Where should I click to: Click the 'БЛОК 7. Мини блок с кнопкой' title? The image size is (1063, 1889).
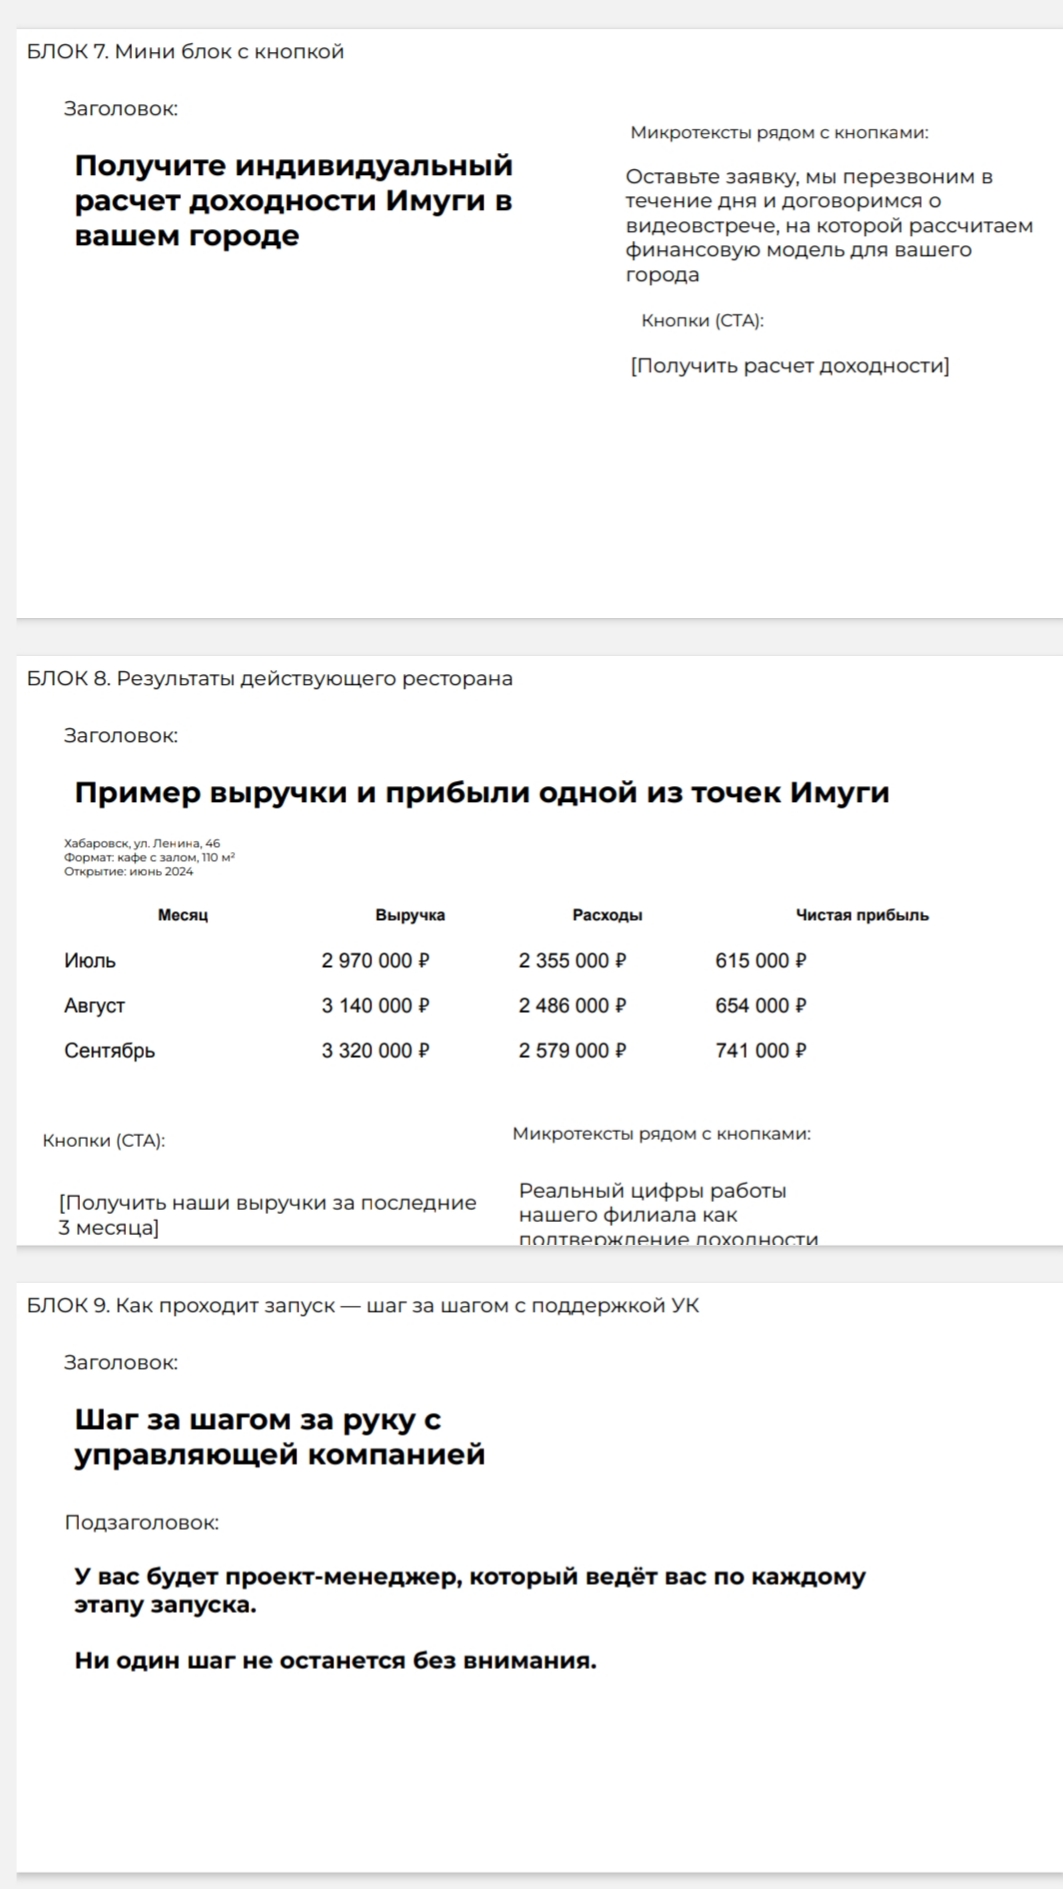pyautogui.click(x=185, y=52)
